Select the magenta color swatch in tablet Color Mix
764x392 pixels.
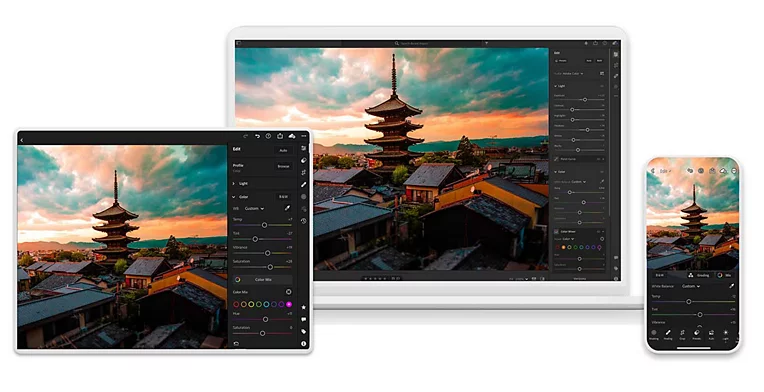[289, 304]
